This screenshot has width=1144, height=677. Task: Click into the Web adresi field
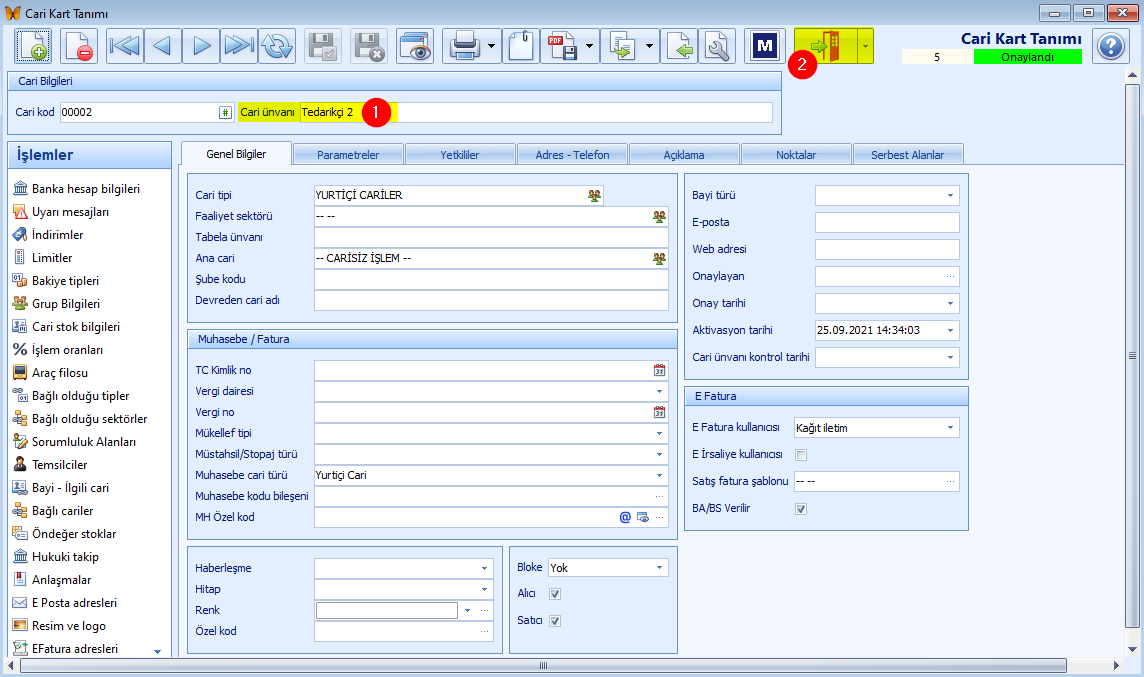coord(886,249)
